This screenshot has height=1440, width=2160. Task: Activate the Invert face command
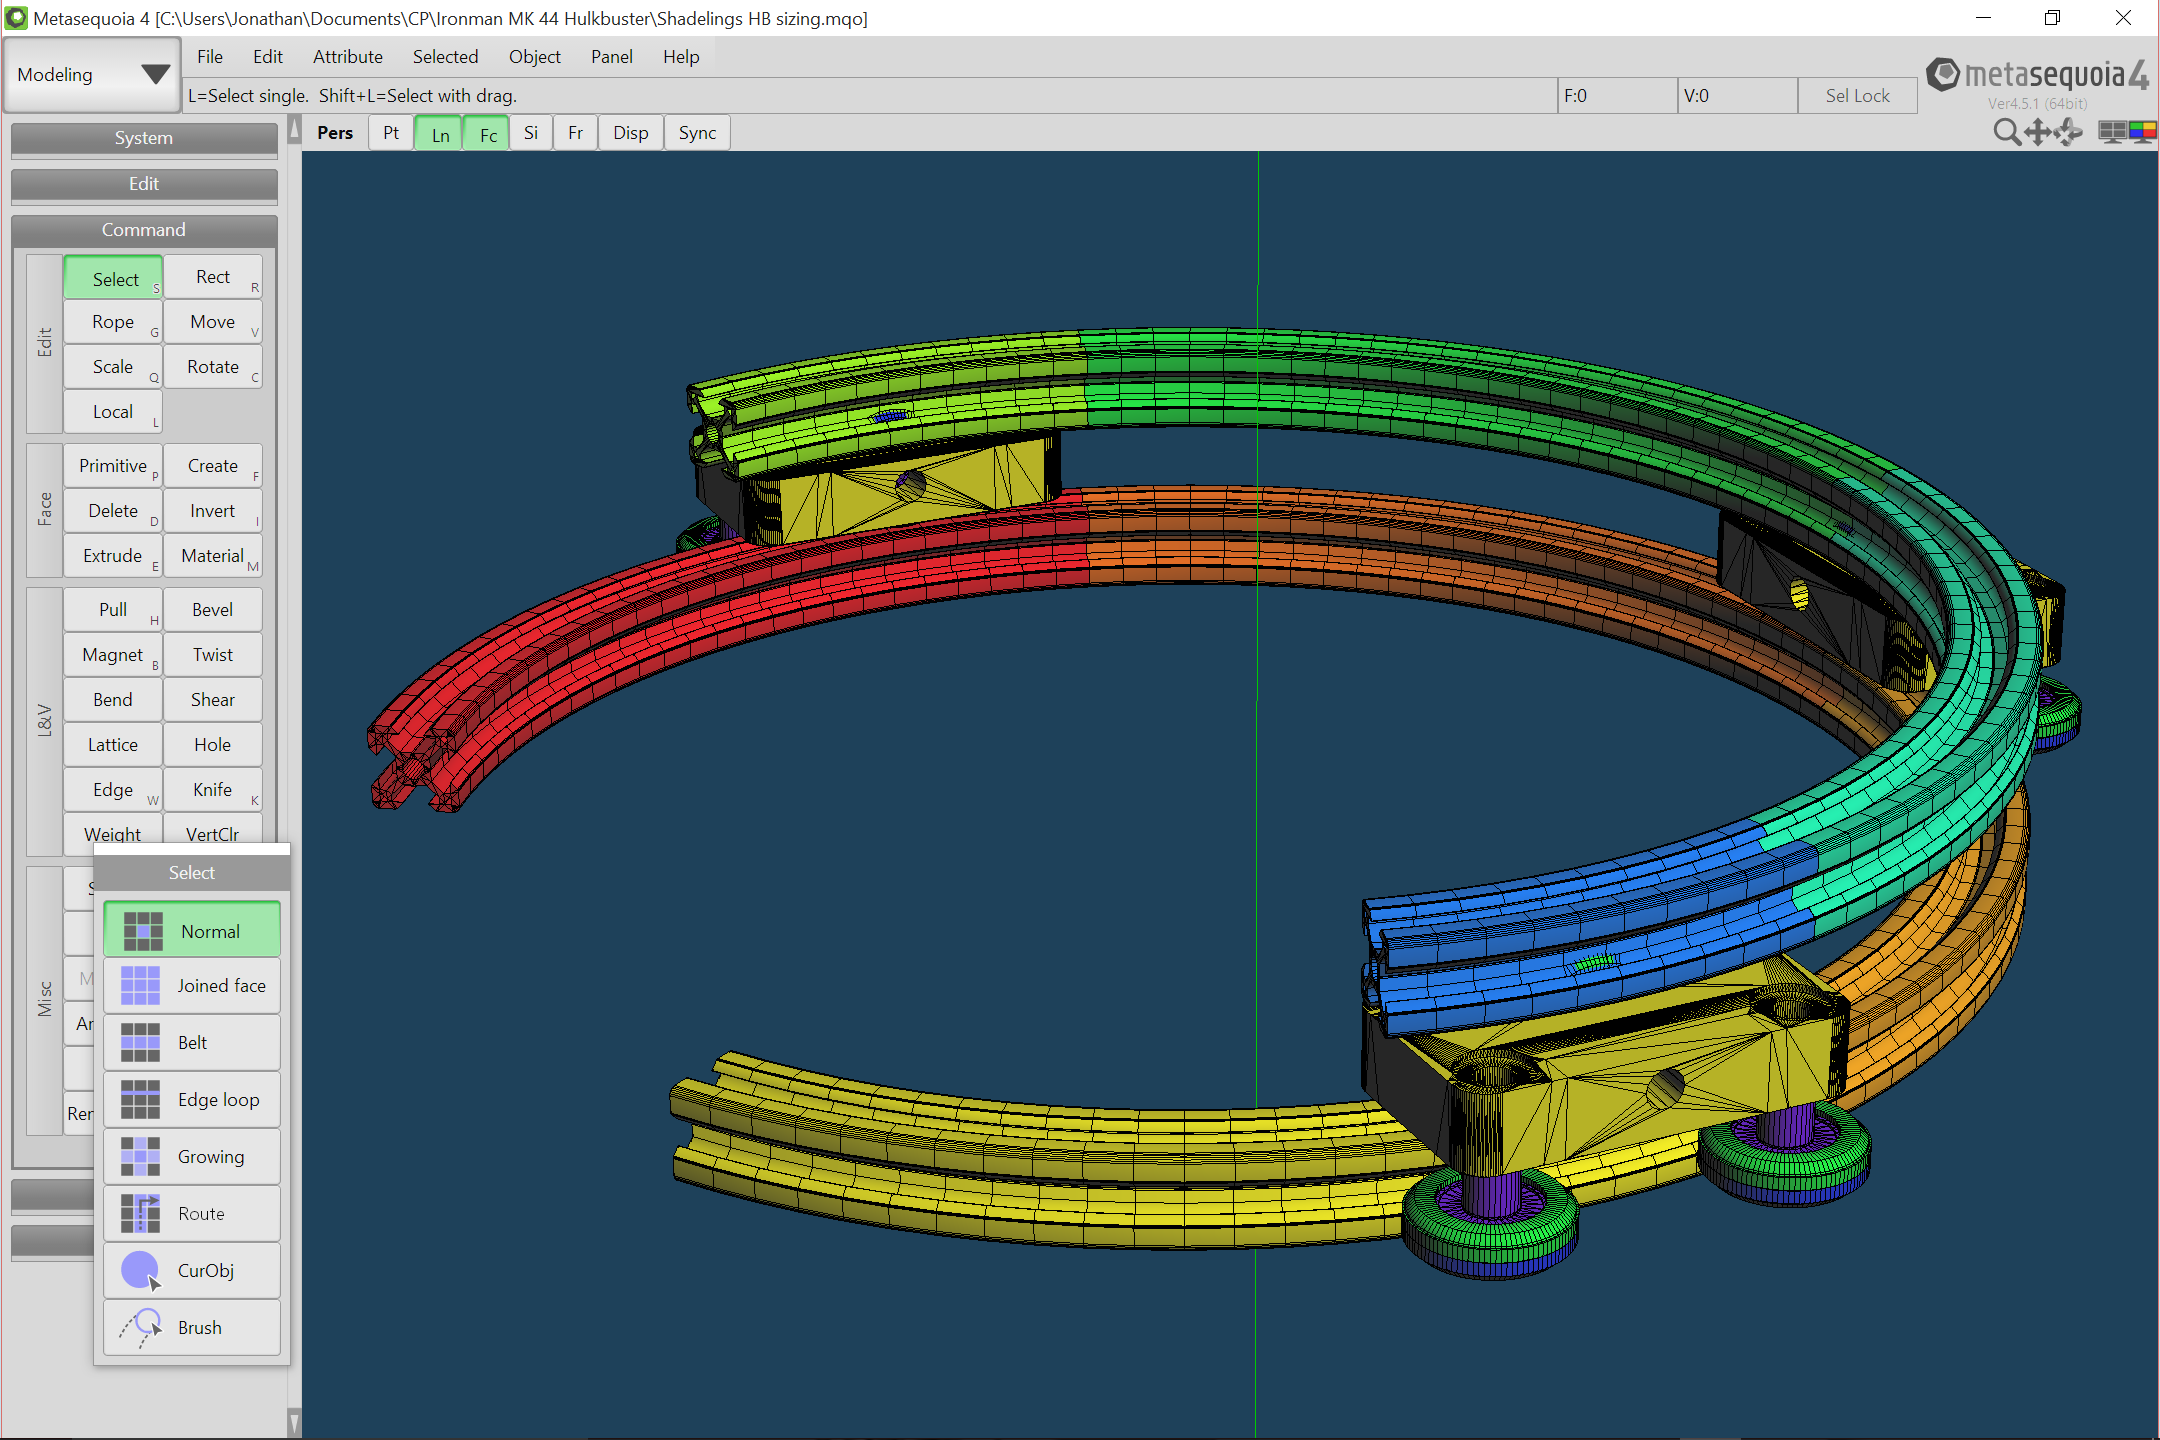[x=213, y=511]
